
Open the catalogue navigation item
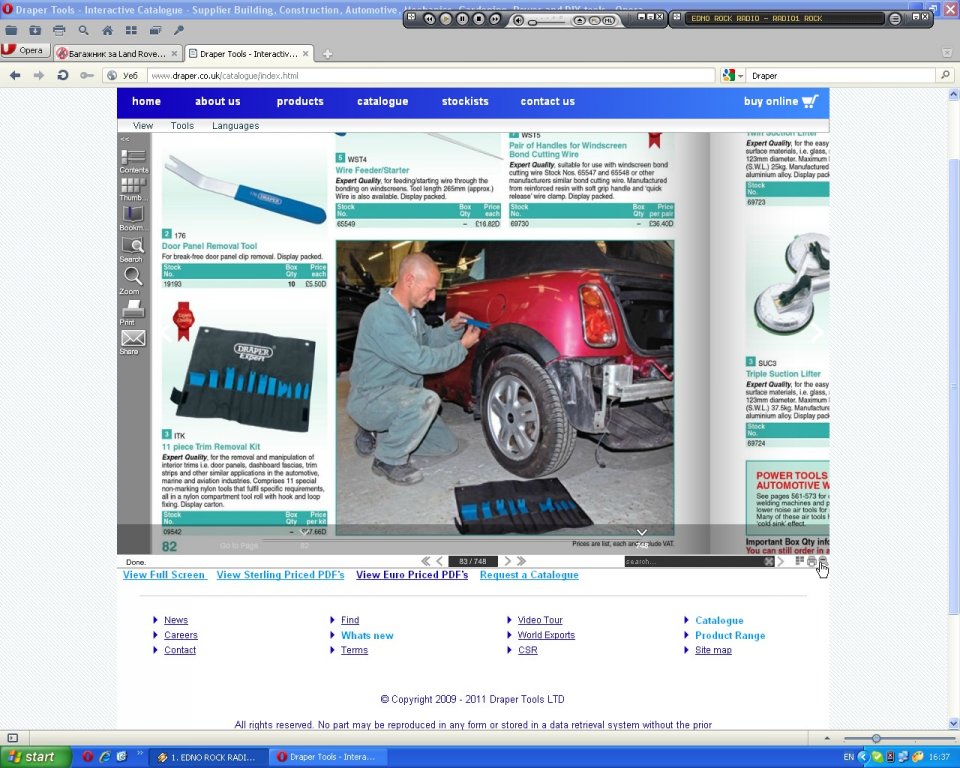(x=383, y=102)
